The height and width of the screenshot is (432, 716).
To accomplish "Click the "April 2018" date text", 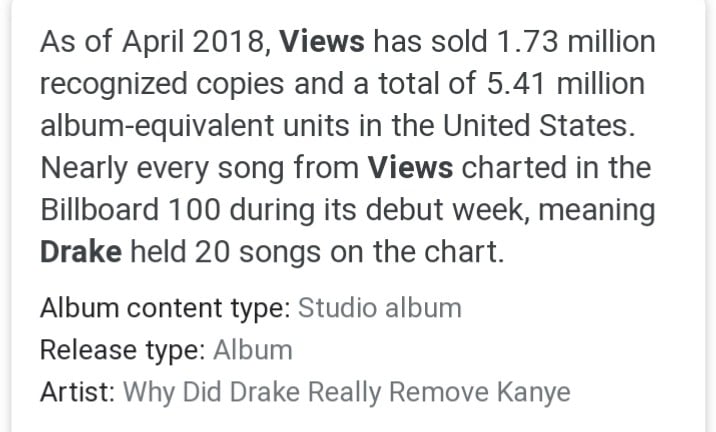I will point(193,42).
